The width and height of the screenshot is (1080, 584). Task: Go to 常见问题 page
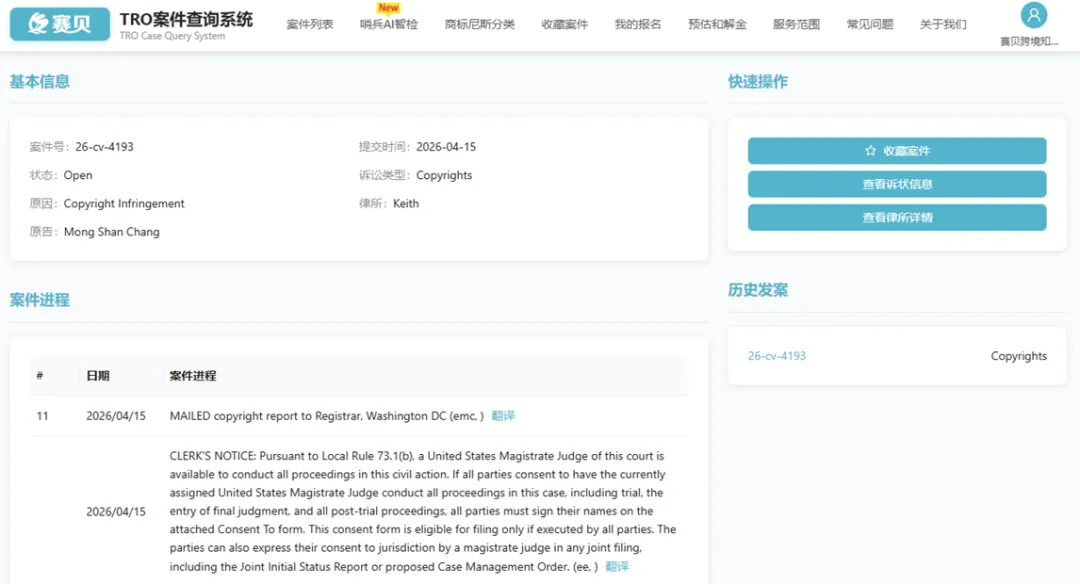tap(870, 24)
